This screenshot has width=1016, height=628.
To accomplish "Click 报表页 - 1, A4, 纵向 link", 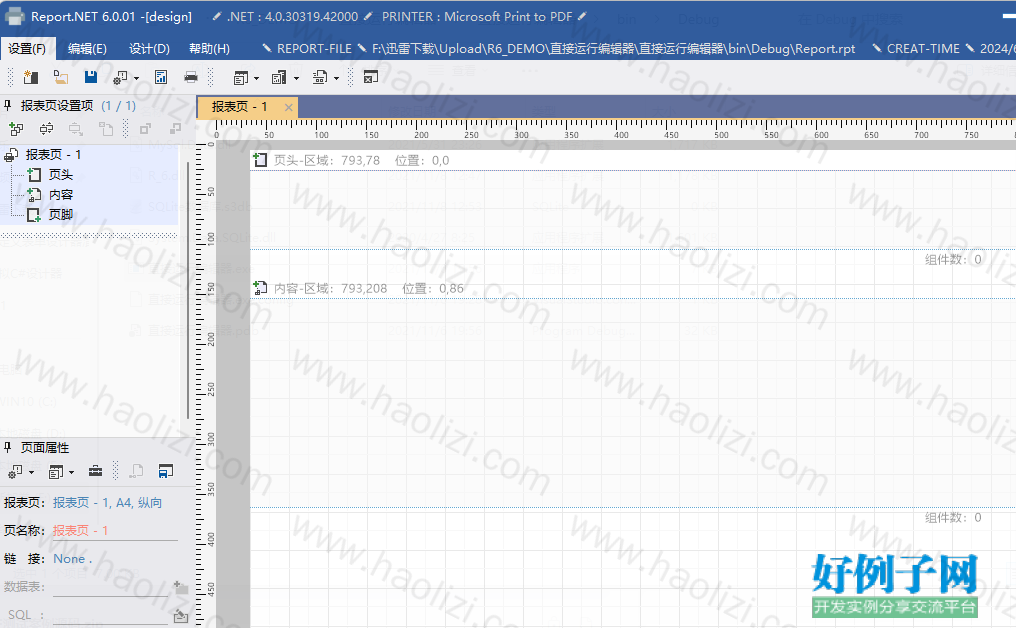I will pos(108,503).
